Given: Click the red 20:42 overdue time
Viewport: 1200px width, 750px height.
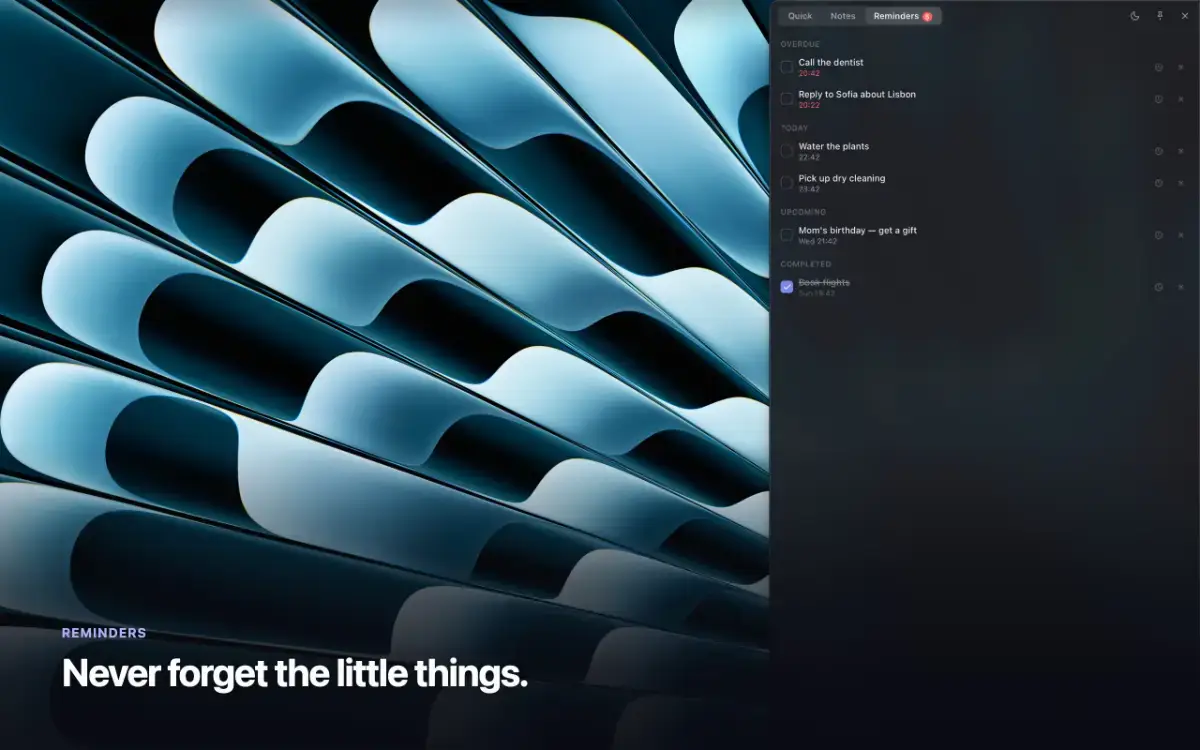Looking at the screenshot, I should click(x=809, y=73).
